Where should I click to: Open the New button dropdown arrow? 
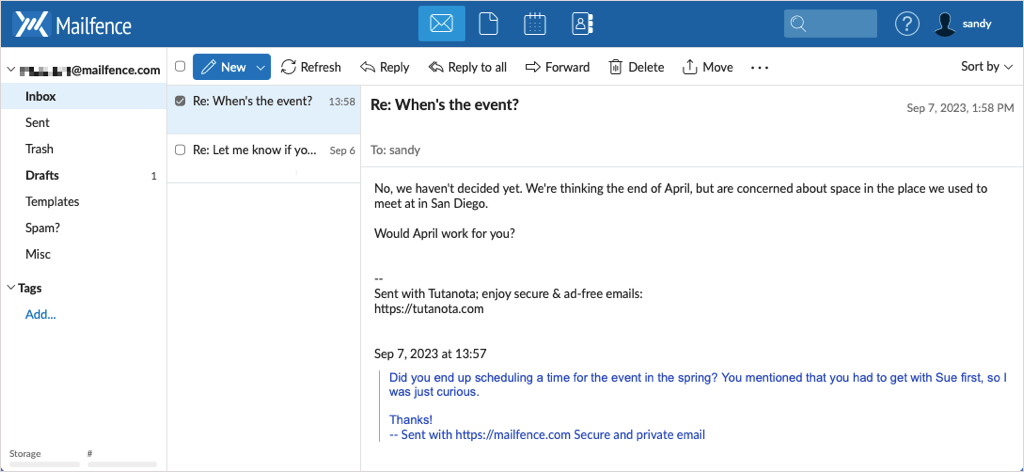260,67
